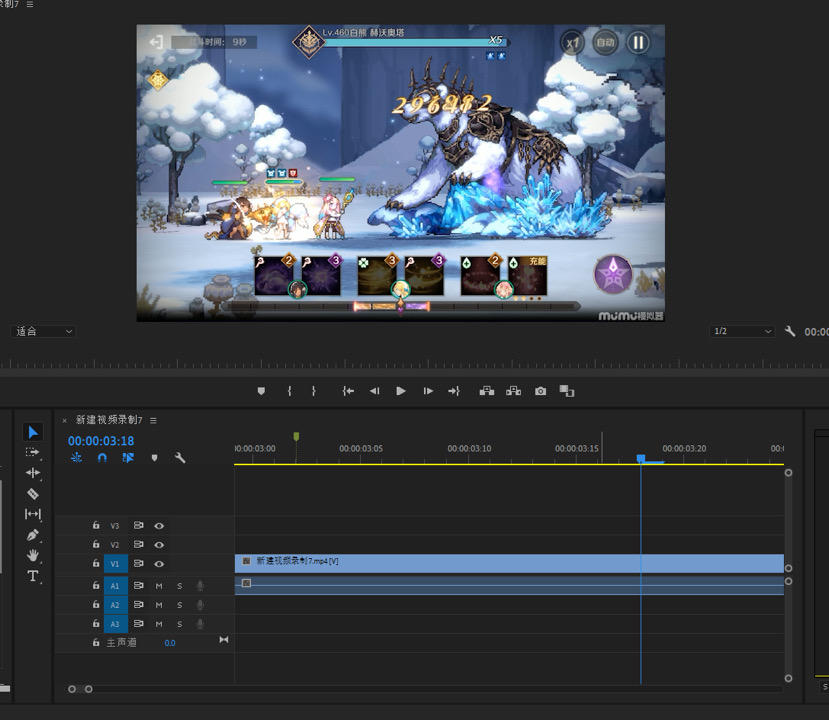This screenshot has width=829, height=720.
Task: Mute track A1
Action: [x=159, y=586]
